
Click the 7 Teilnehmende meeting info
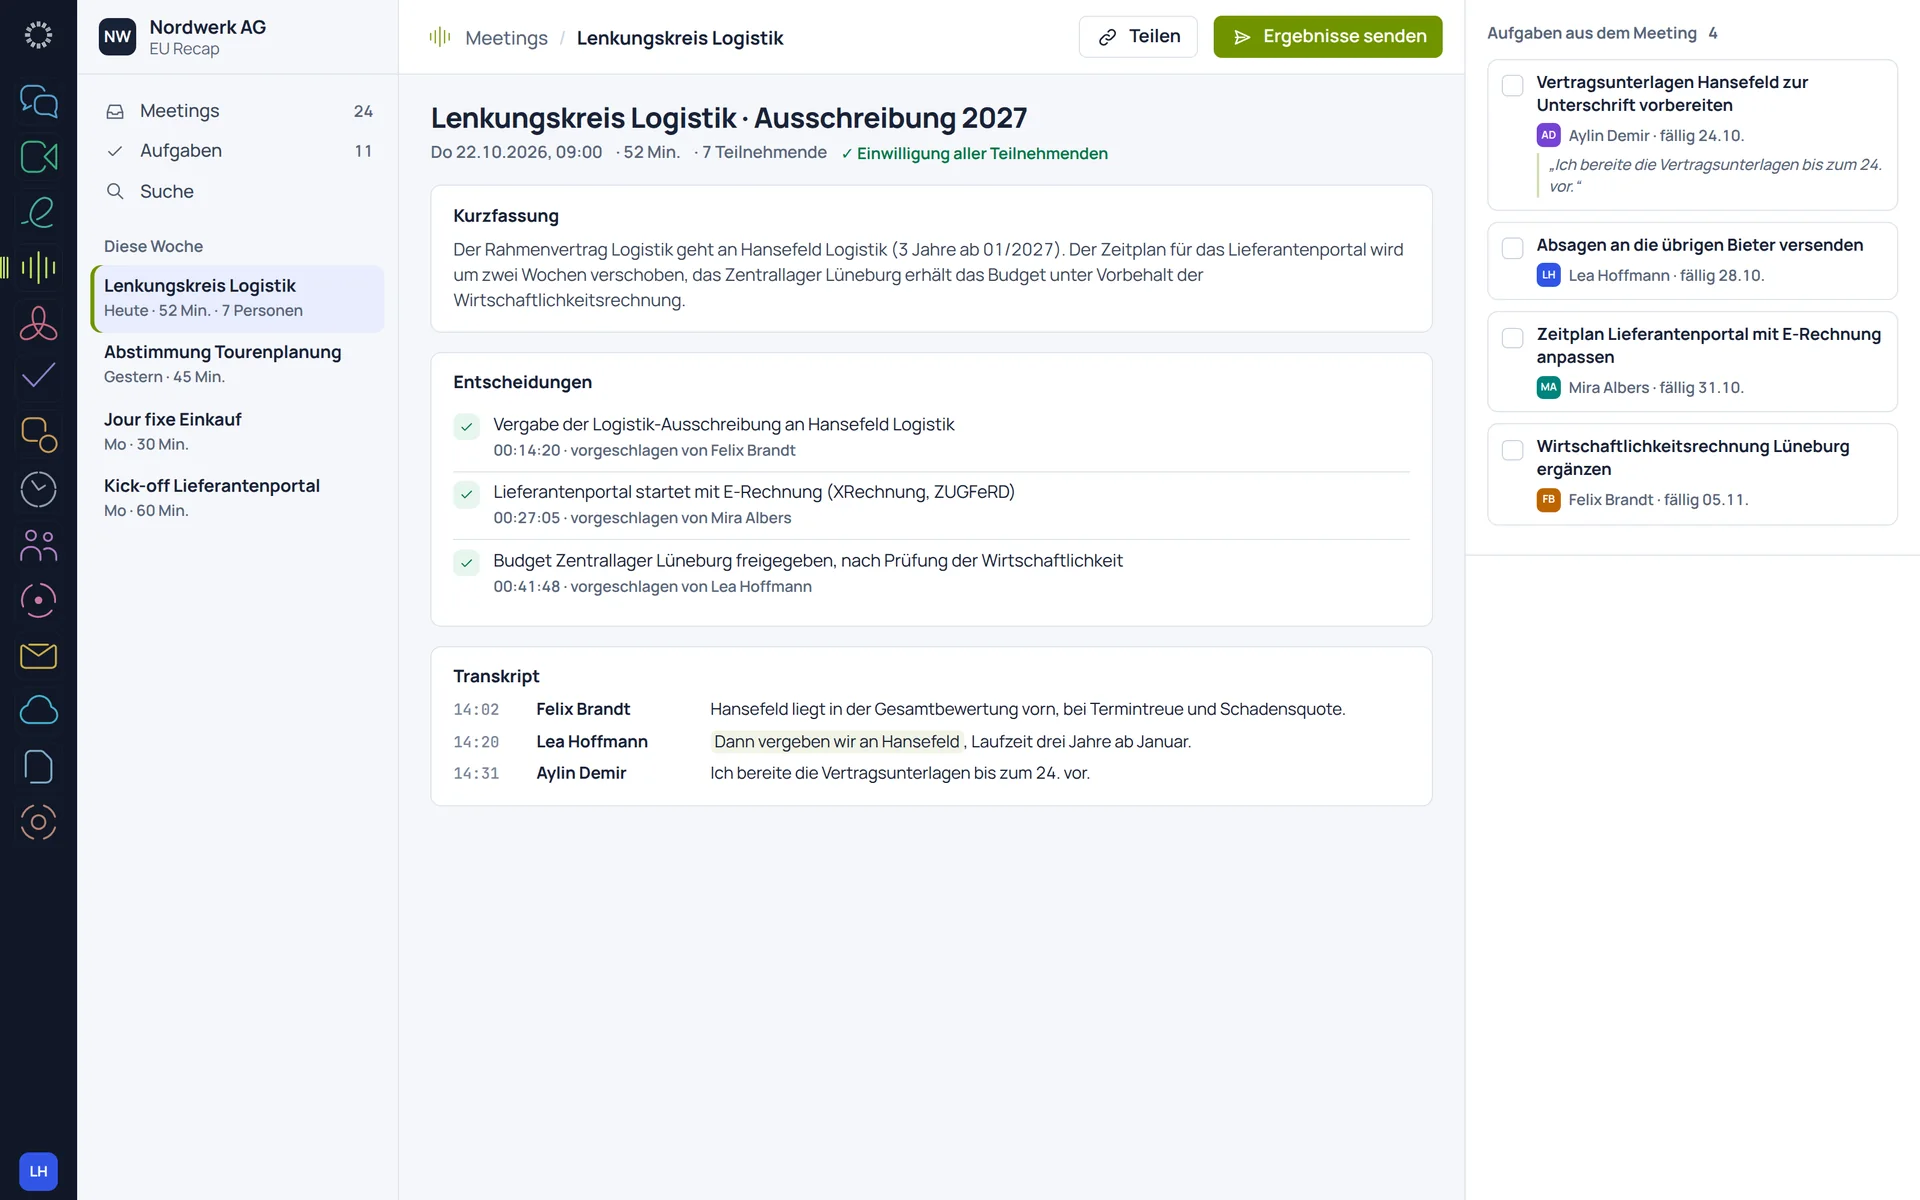764,153
